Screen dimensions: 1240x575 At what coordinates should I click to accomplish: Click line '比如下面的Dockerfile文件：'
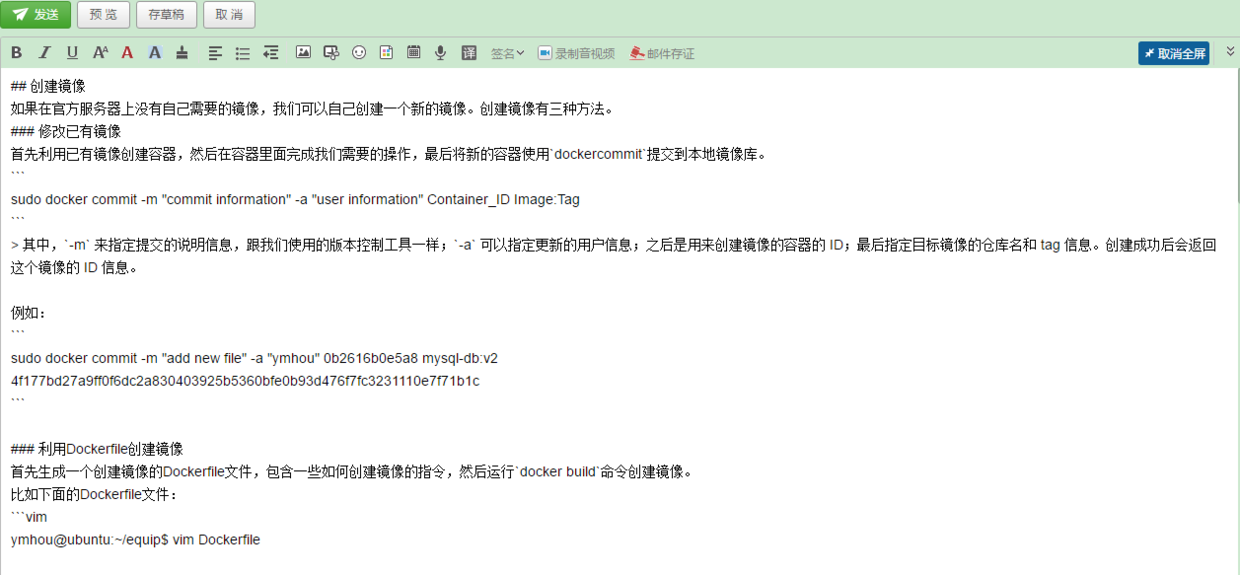[94, 494]
